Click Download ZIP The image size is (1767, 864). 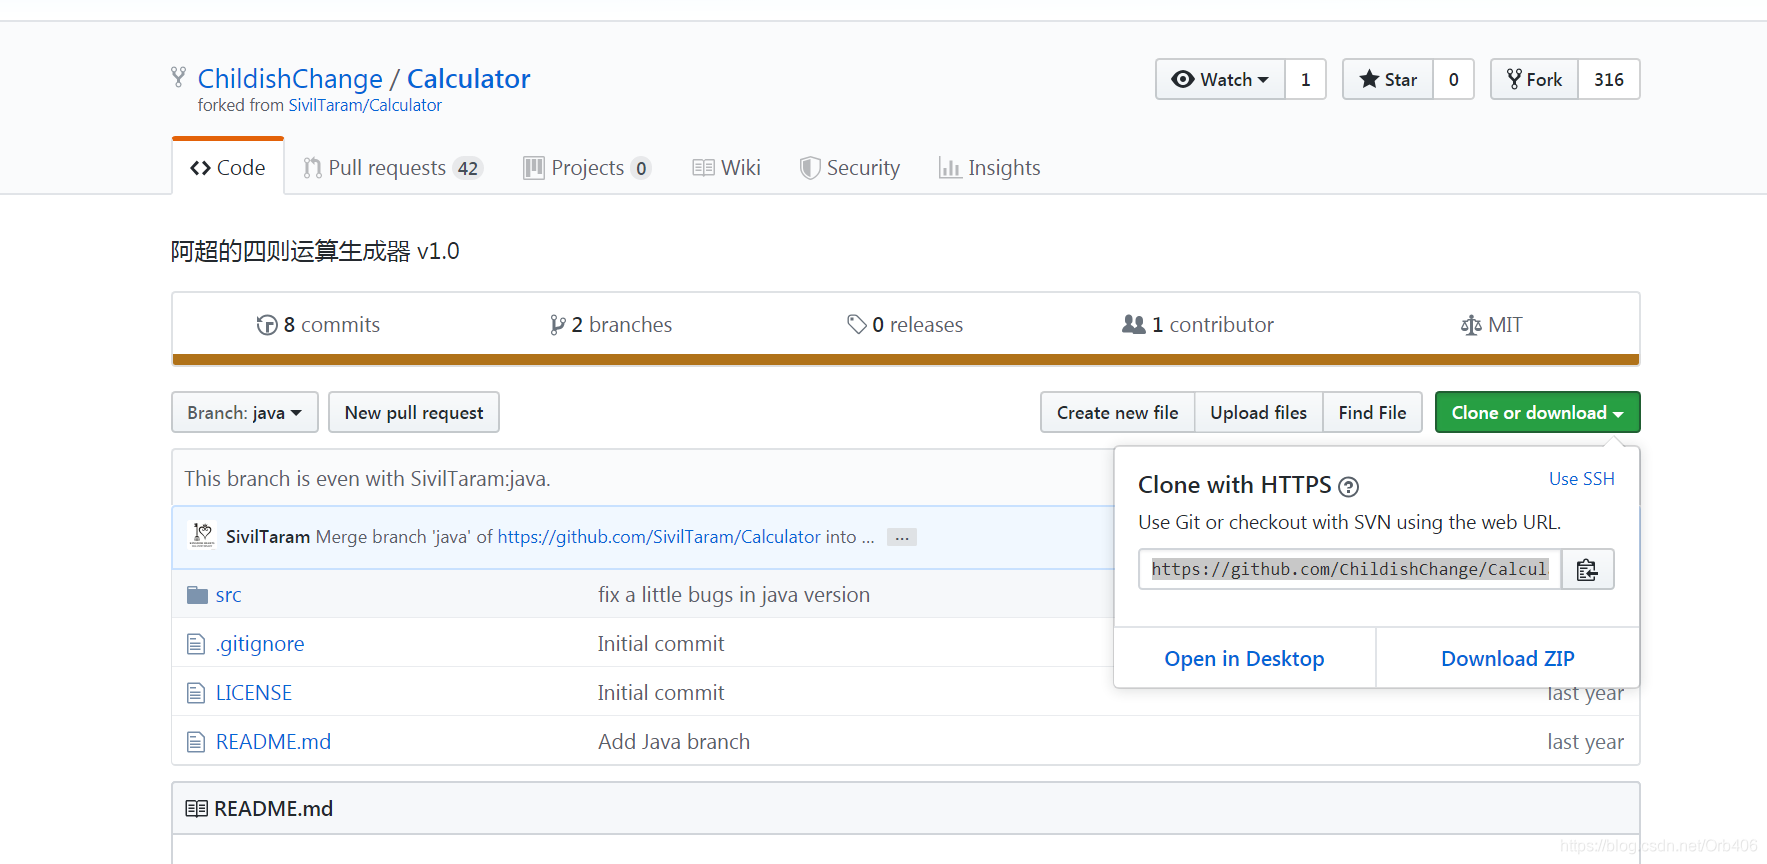1507,658
